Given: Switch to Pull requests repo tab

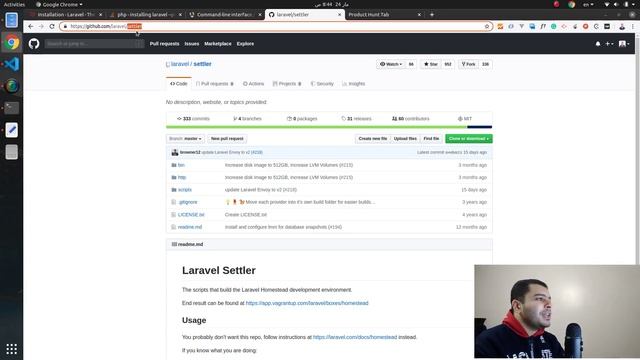Looking at the screenshot, I should (x=215, y=83).
